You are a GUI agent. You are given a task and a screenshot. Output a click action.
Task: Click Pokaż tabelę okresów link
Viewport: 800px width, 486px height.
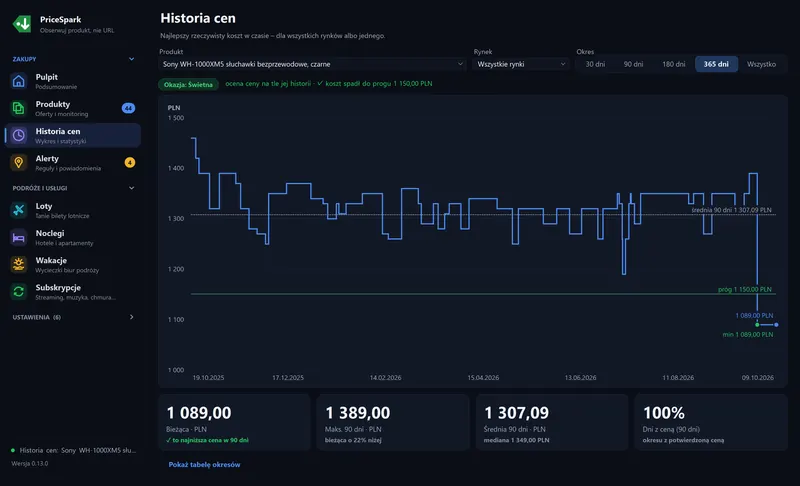204,465
